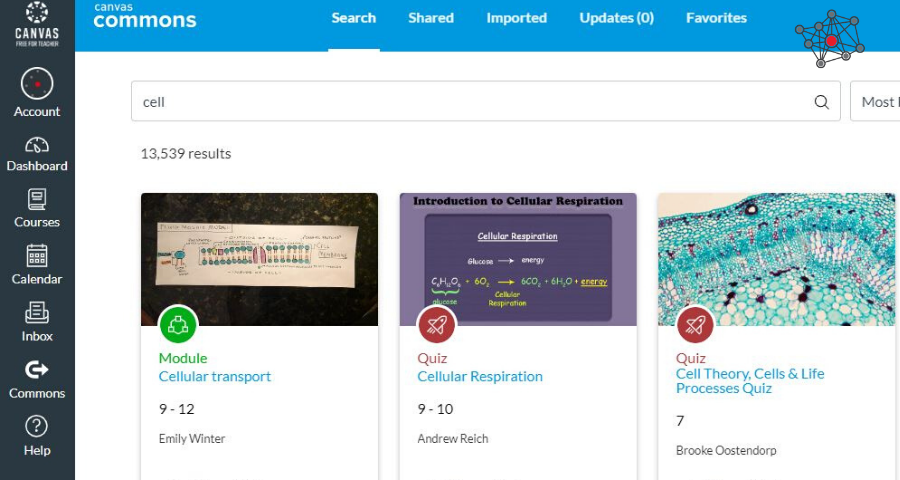This screenshot has width=900, height=480.
Task: Open the Calendar sidebar icon
Action: [x=37, y=265]
